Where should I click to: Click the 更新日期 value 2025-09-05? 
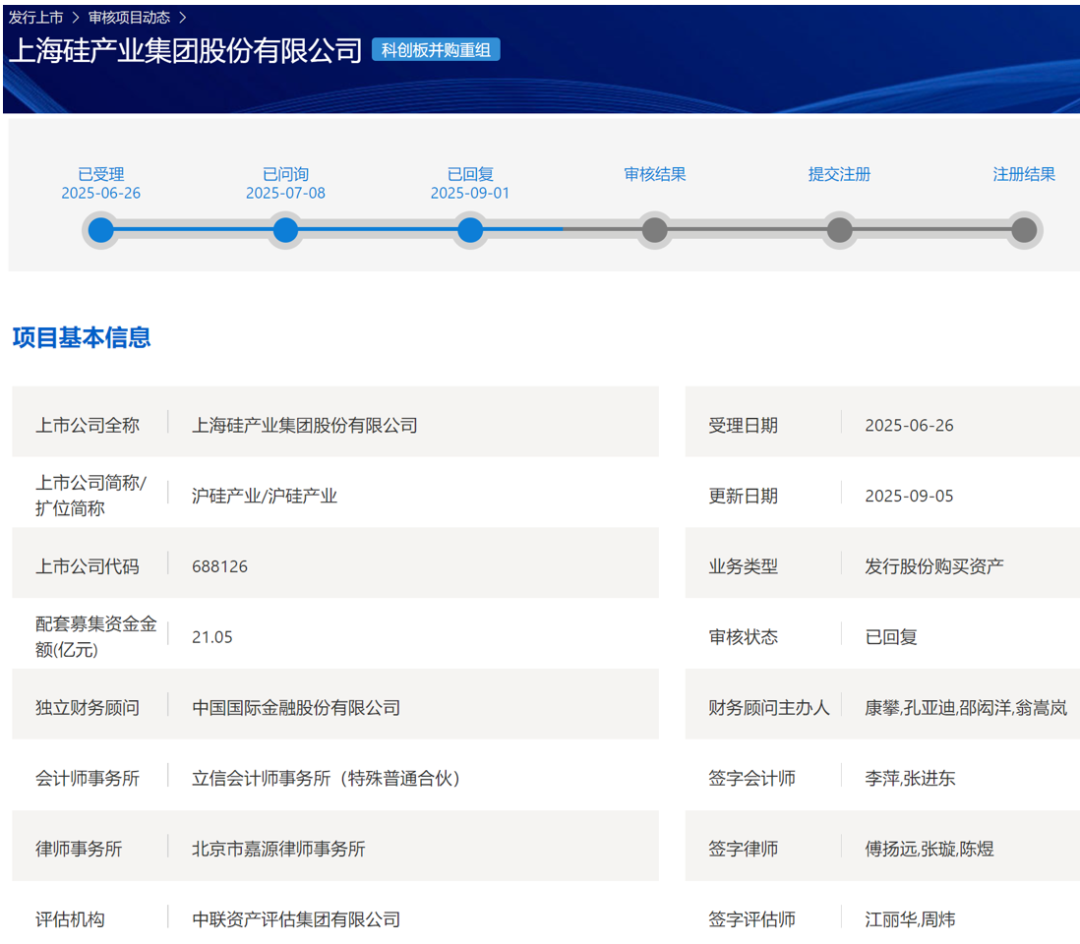(909, 496)
